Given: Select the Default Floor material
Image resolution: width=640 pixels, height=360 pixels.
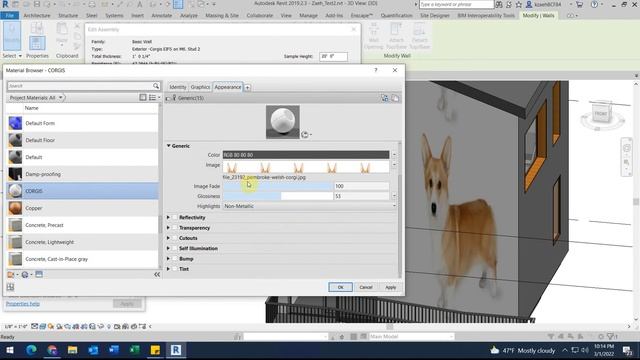Looking at the screenshot, I should [x=82, y=140].
